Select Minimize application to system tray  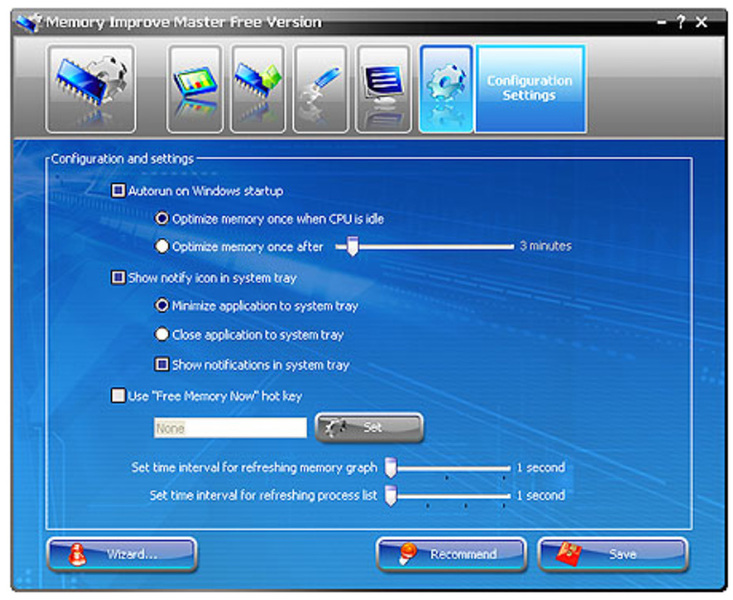click(x=162, y=306)
